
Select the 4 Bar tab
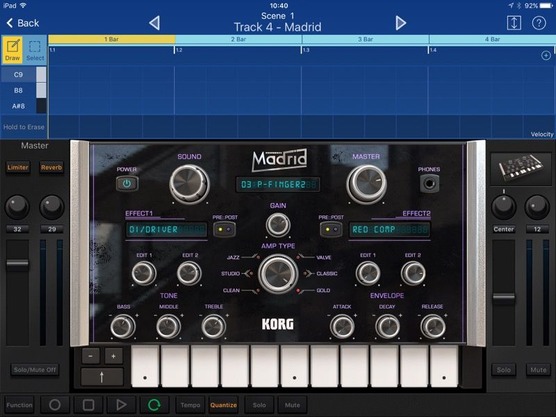tap(492, 39)
